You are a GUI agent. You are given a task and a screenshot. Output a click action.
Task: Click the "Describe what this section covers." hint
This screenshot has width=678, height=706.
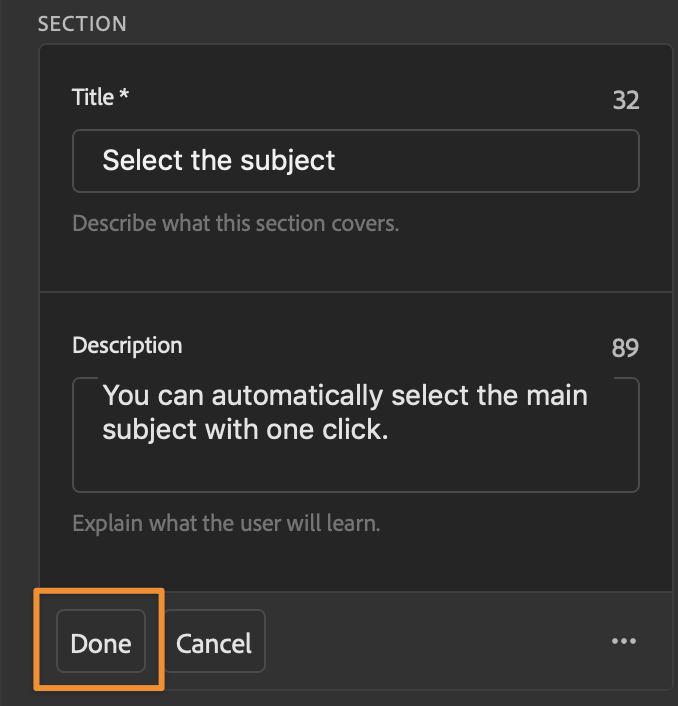236,223
